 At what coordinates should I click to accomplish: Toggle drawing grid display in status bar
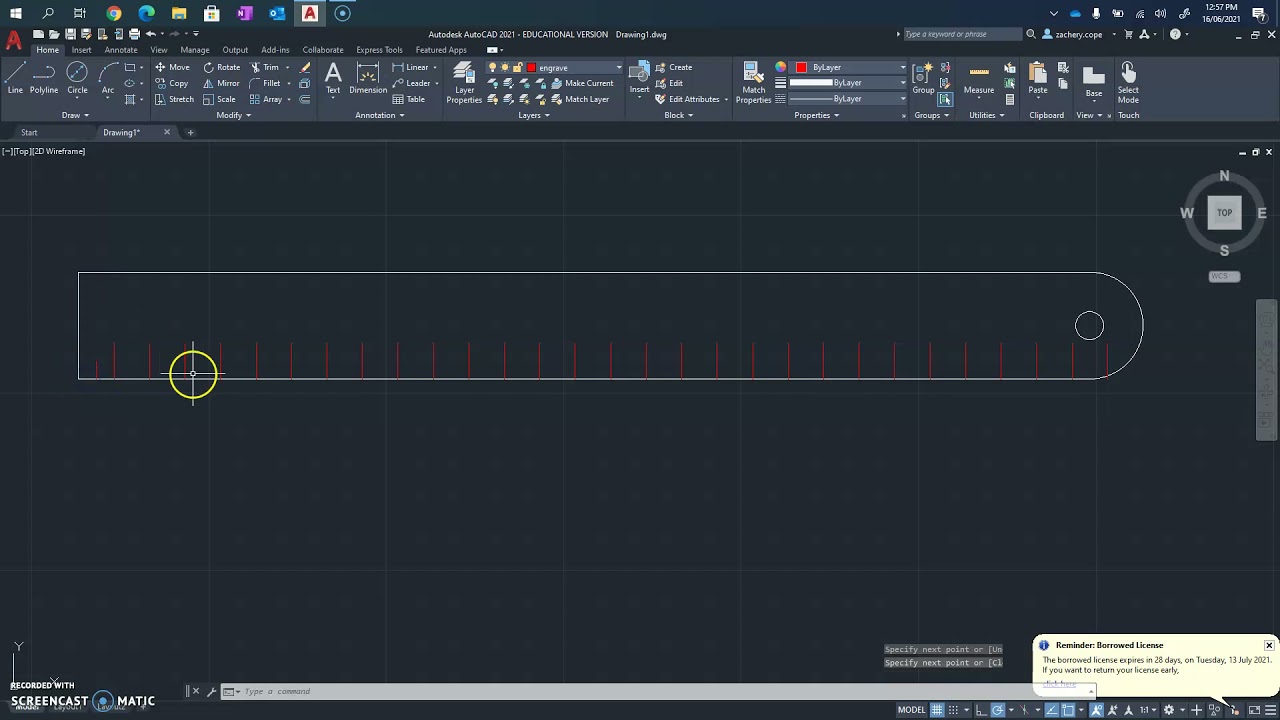937,710
